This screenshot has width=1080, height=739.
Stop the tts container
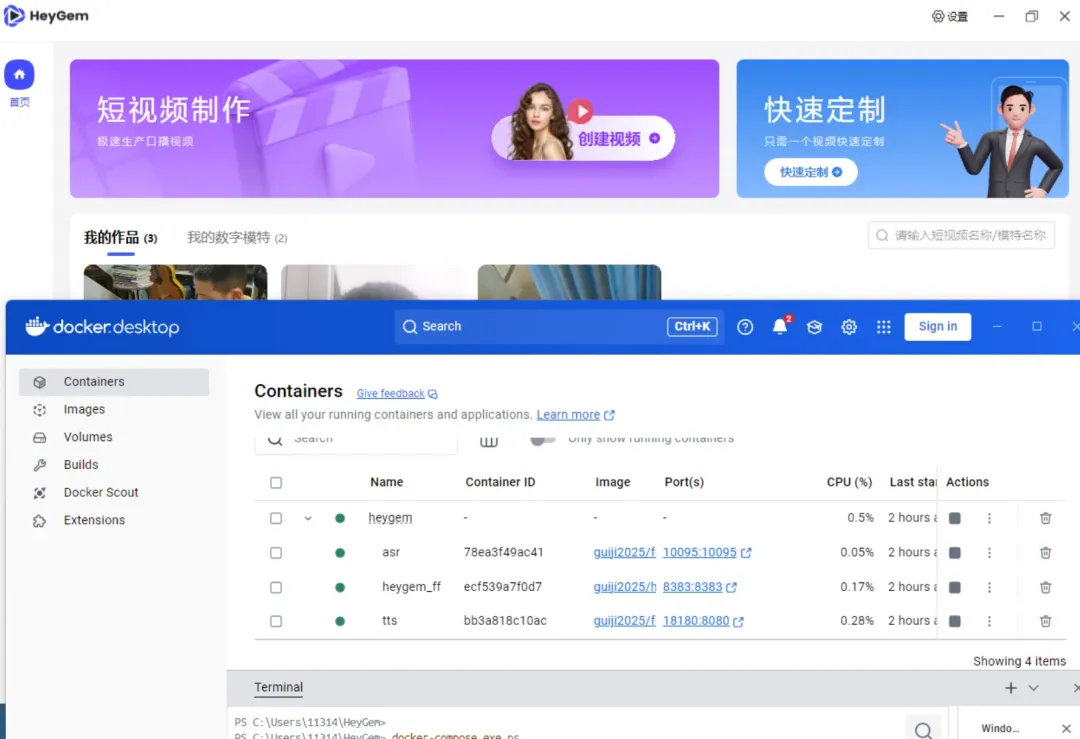click(955, 621)
